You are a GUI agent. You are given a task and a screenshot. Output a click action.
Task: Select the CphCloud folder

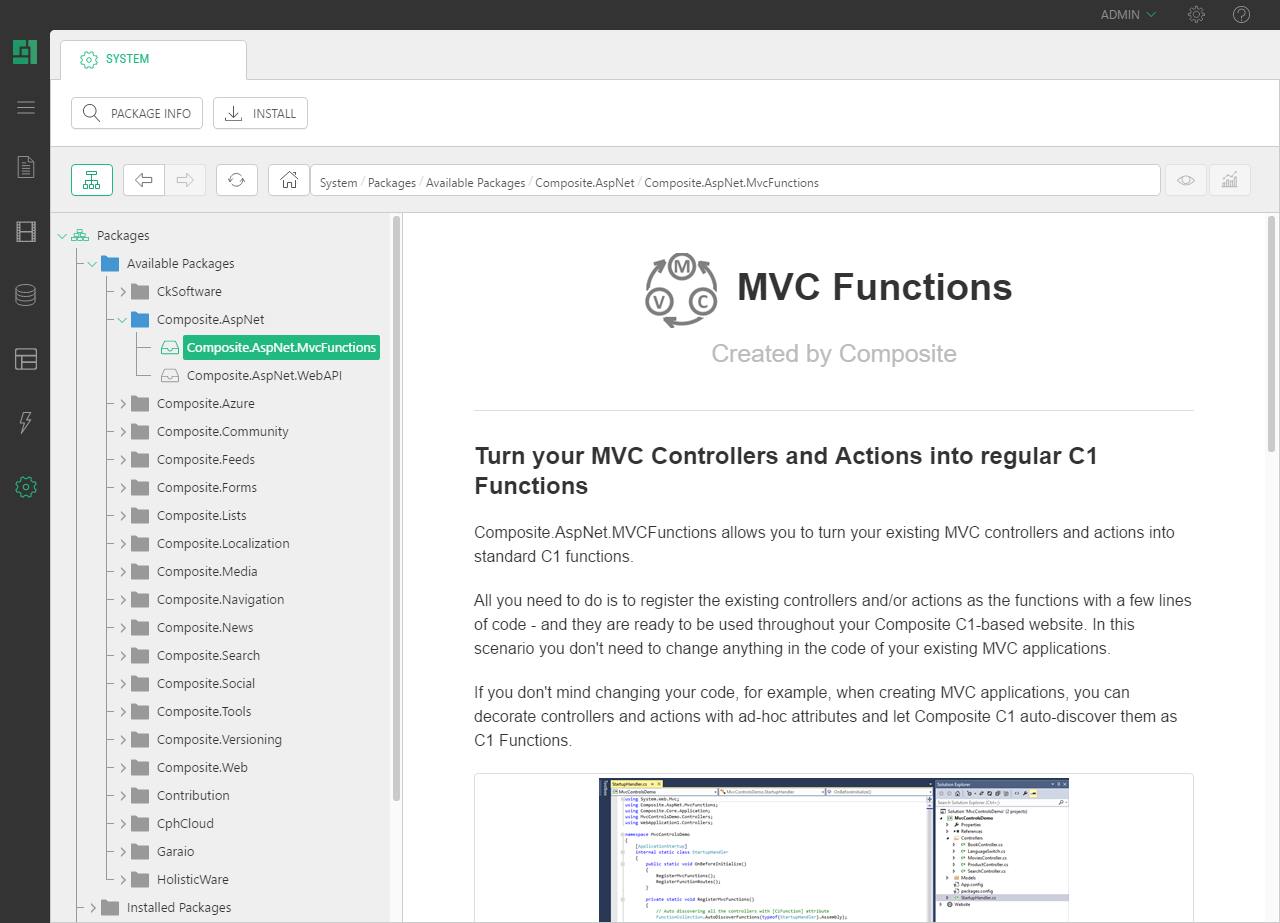[185, 824]
